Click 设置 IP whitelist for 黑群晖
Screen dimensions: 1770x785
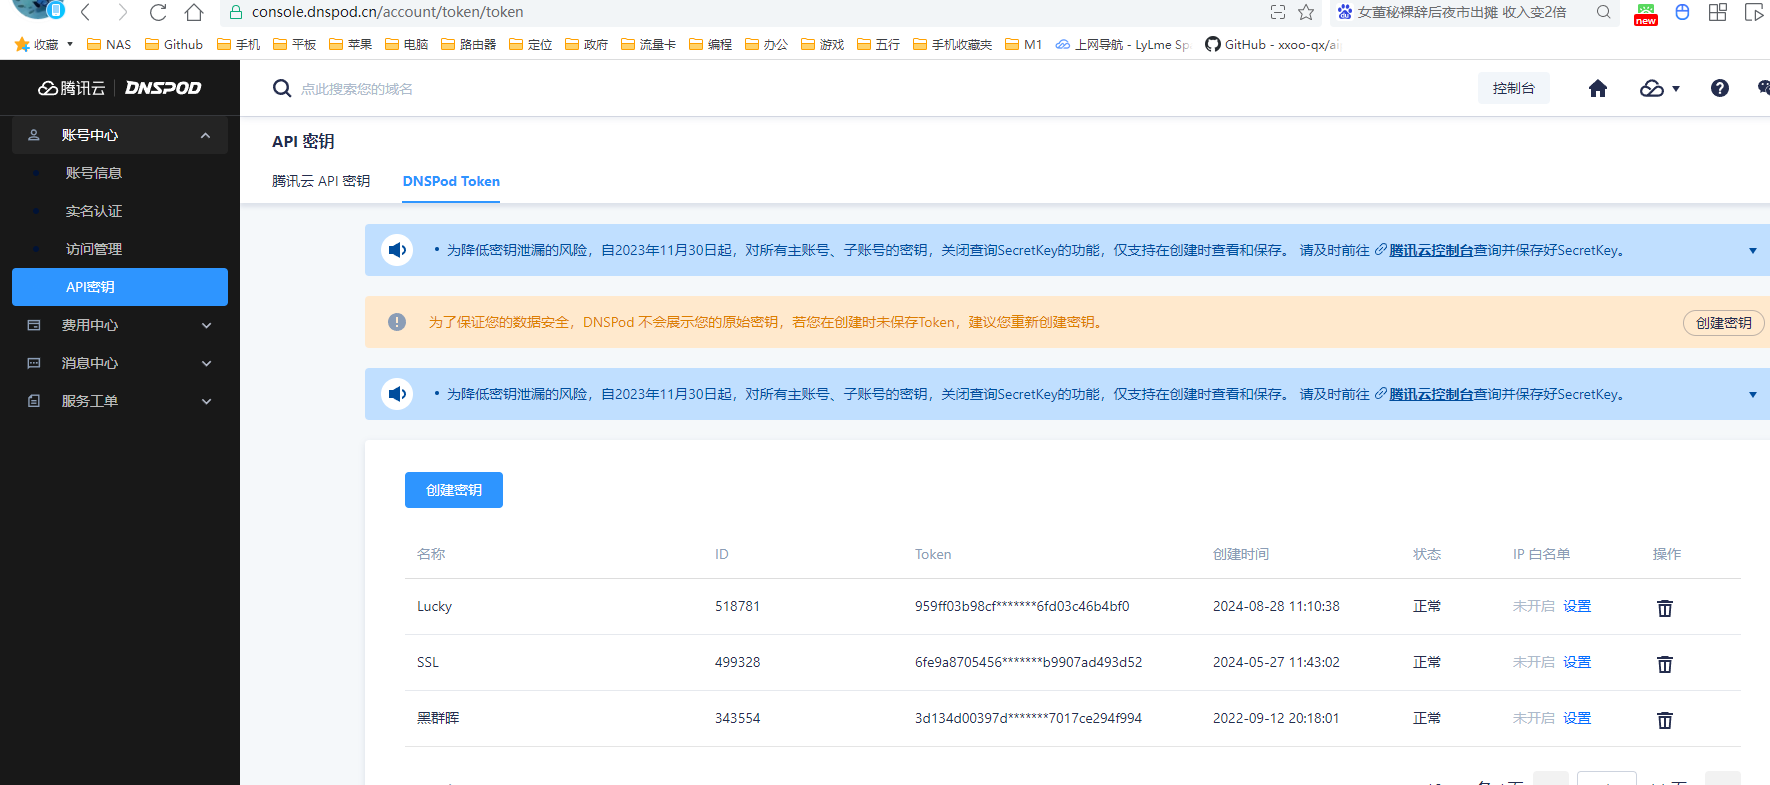pos(1577,718)
